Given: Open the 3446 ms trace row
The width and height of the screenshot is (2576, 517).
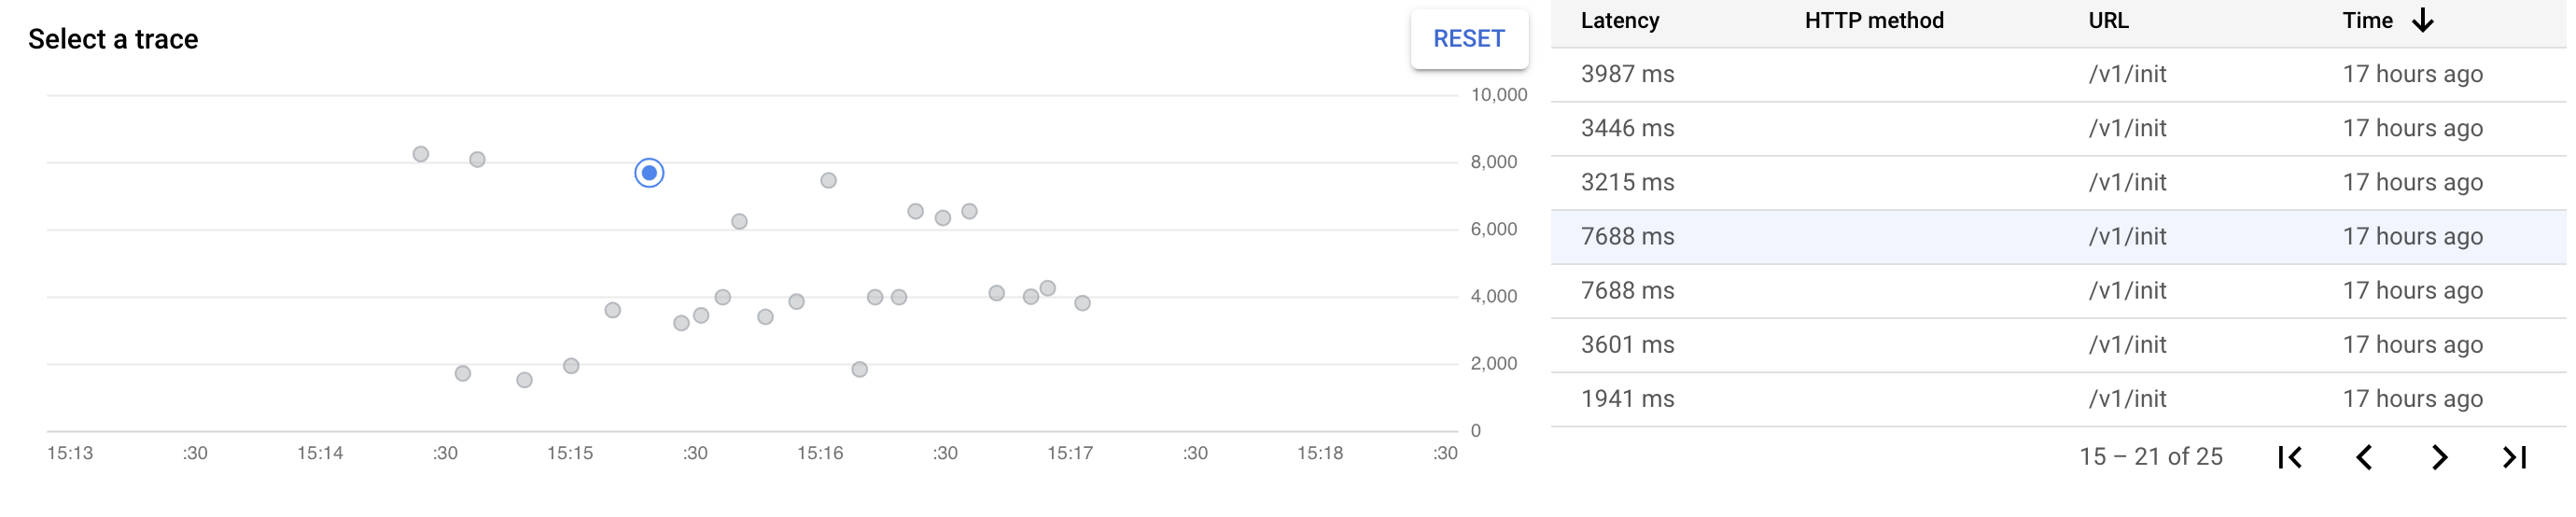Looking at the screenshot, I should click(2057, 128).
